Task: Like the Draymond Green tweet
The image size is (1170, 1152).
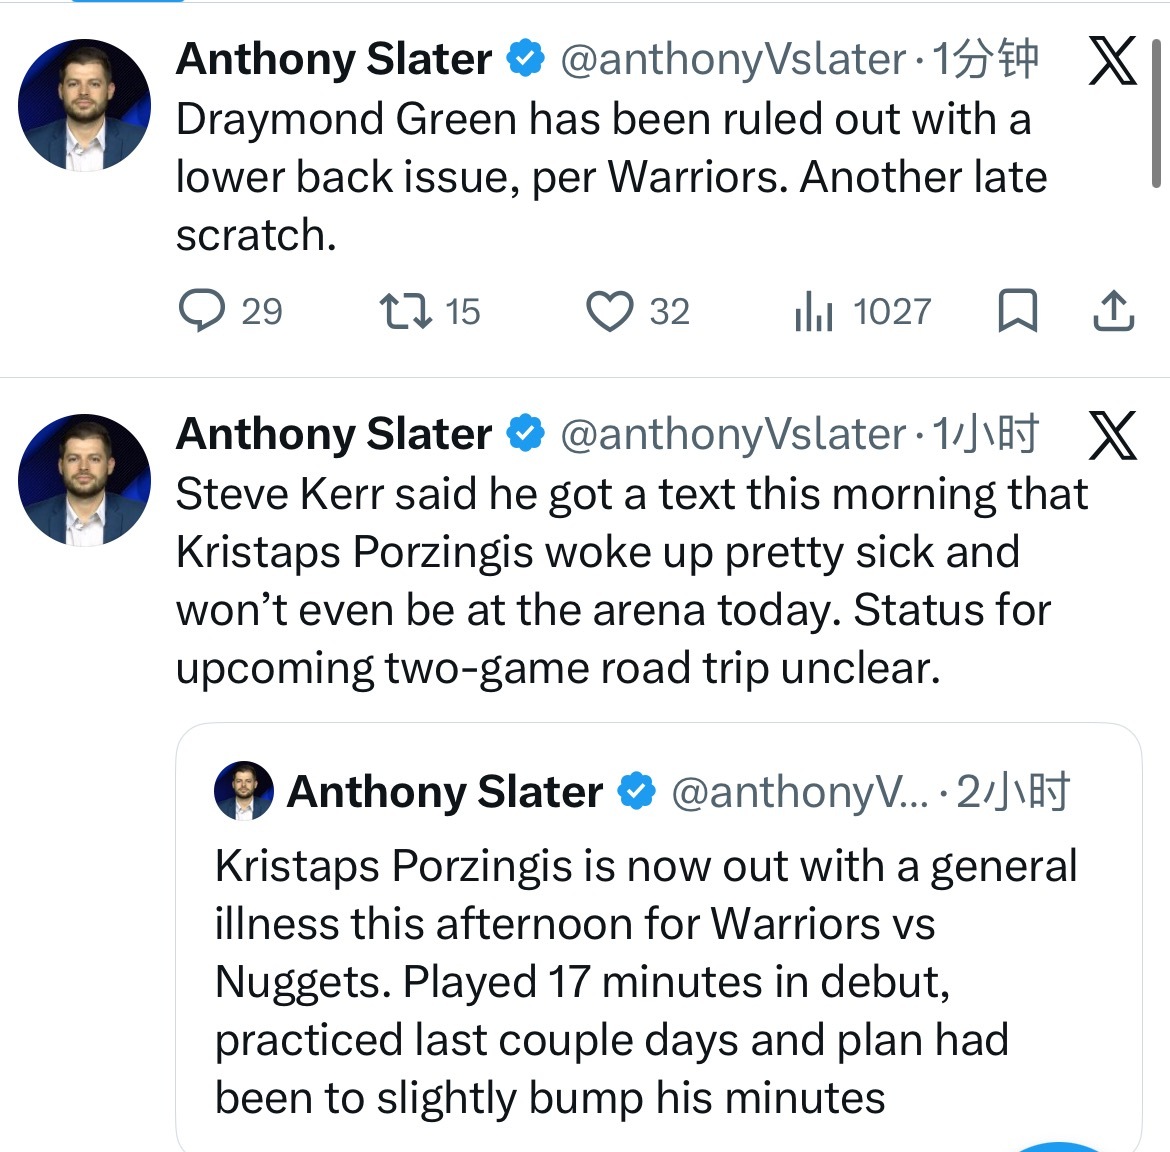Action: click(609, 311)
